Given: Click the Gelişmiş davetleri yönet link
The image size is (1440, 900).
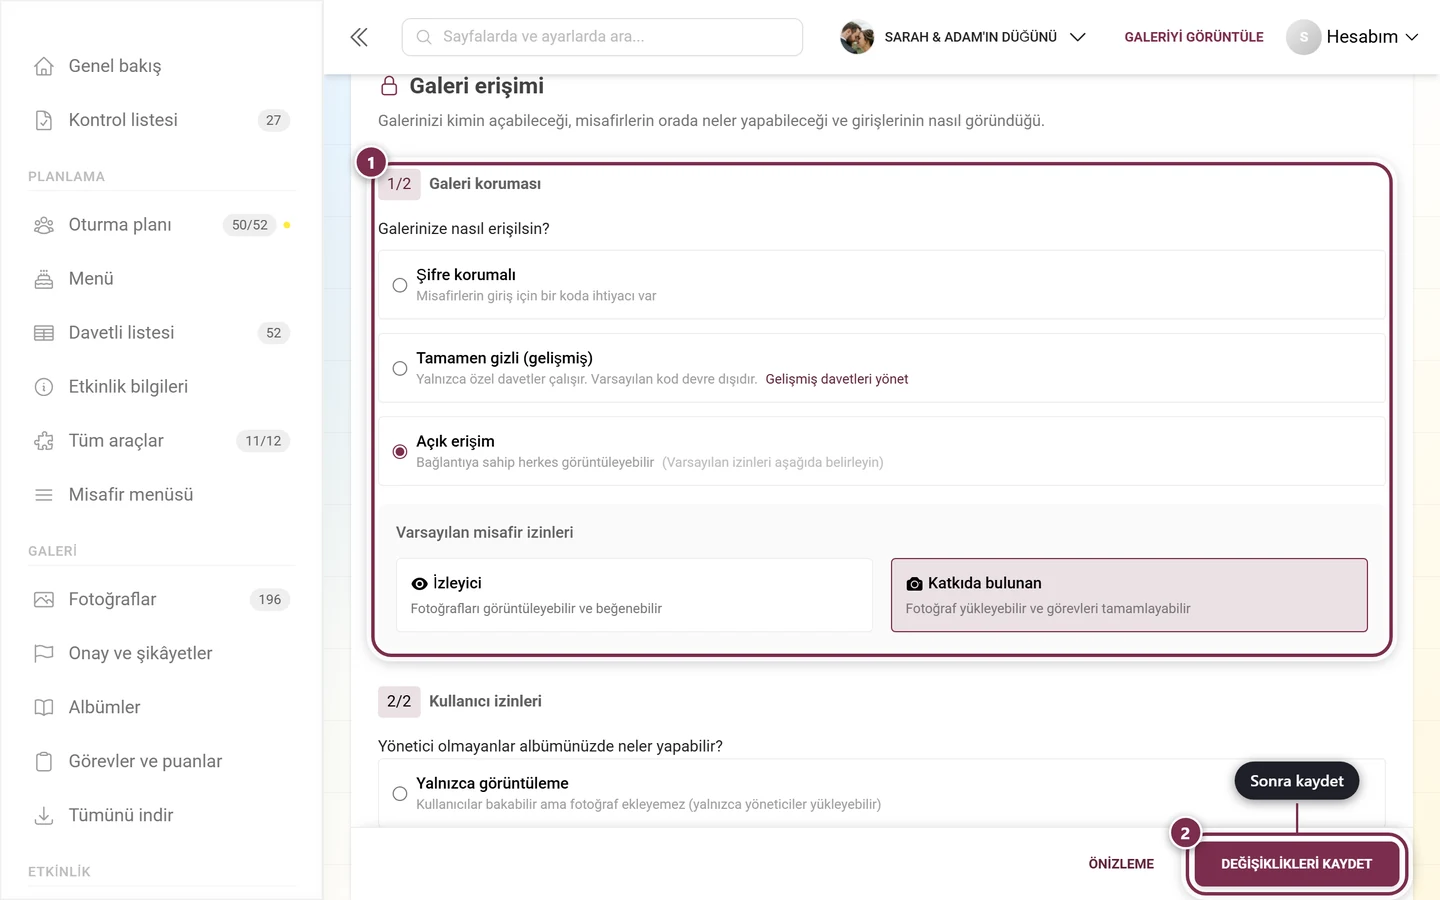Looking at the screenshot, I should (x=837, y=379).
